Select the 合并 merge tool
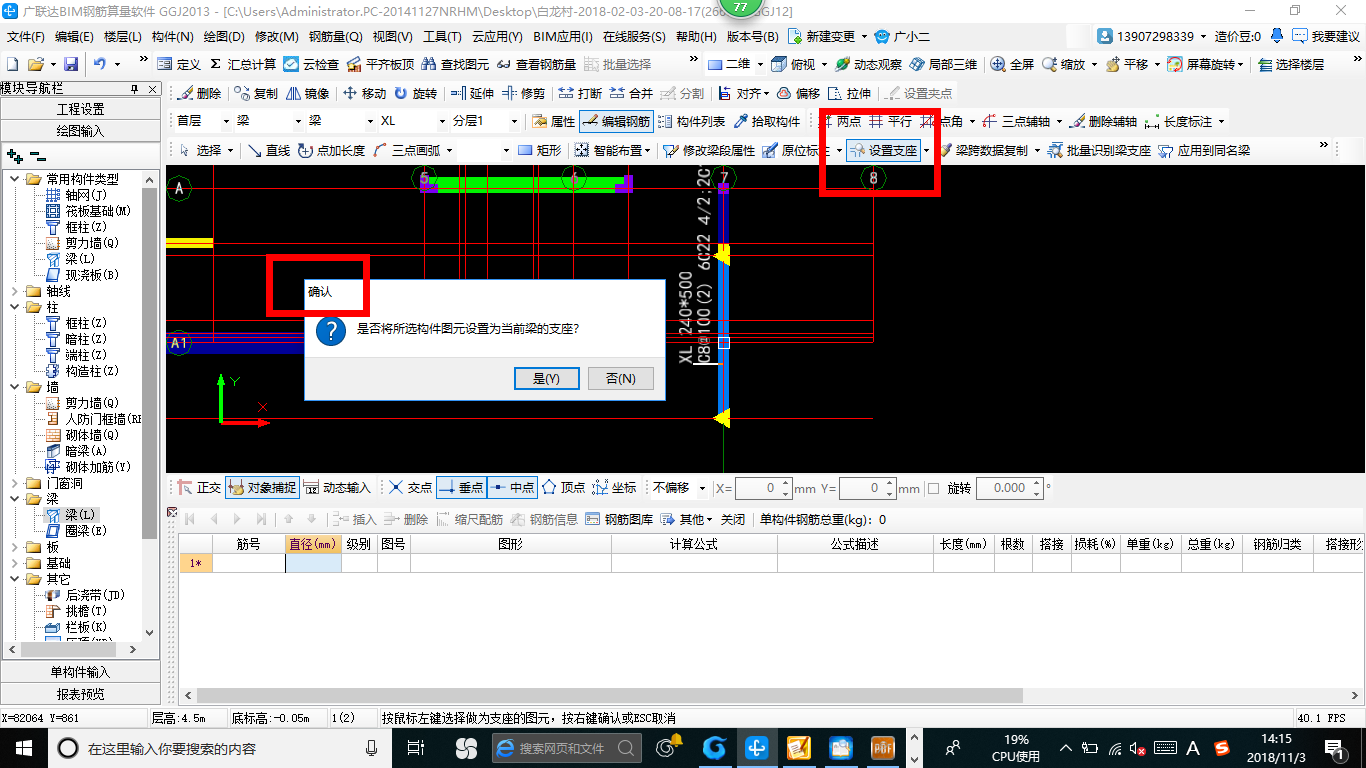 pos(631,94)
